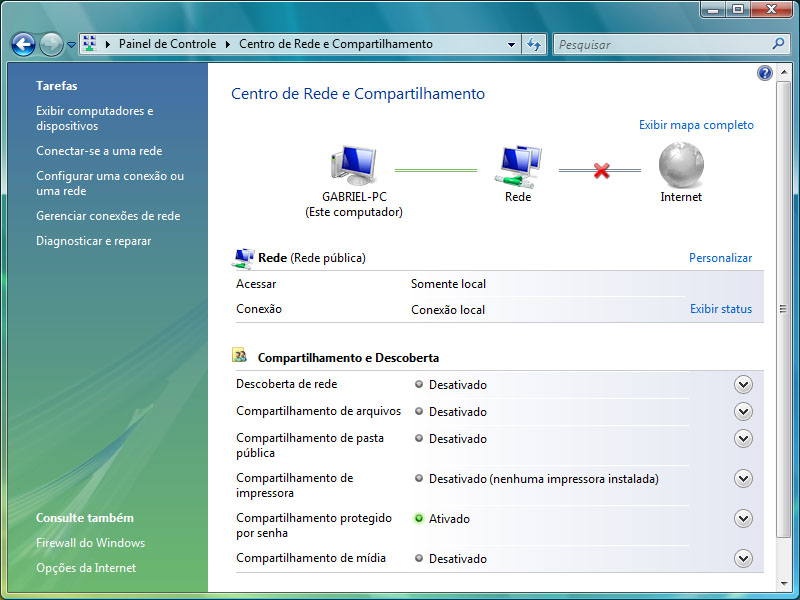Viewport: 800px width, 600px height.
Task: Click the Compartilhamento e Descoberta section icon
Action: point(240,354)
